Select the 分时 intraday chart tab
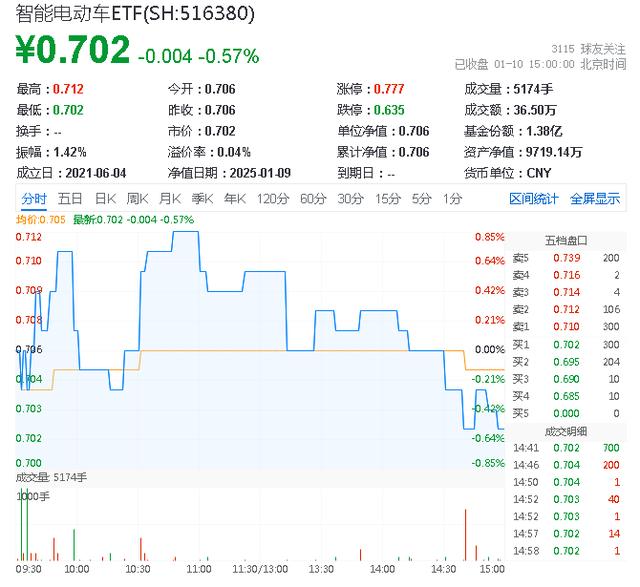The image size is (640, 587). click(33, 198)
